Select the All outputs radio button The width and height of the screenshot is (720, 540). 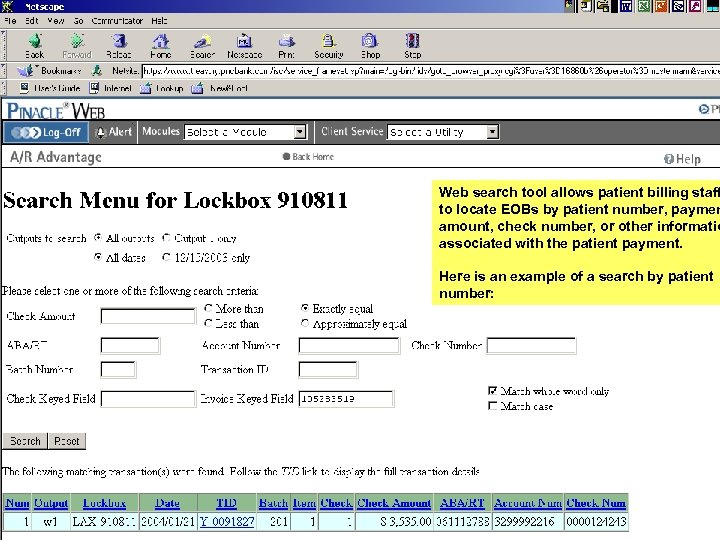click(98, 237)
